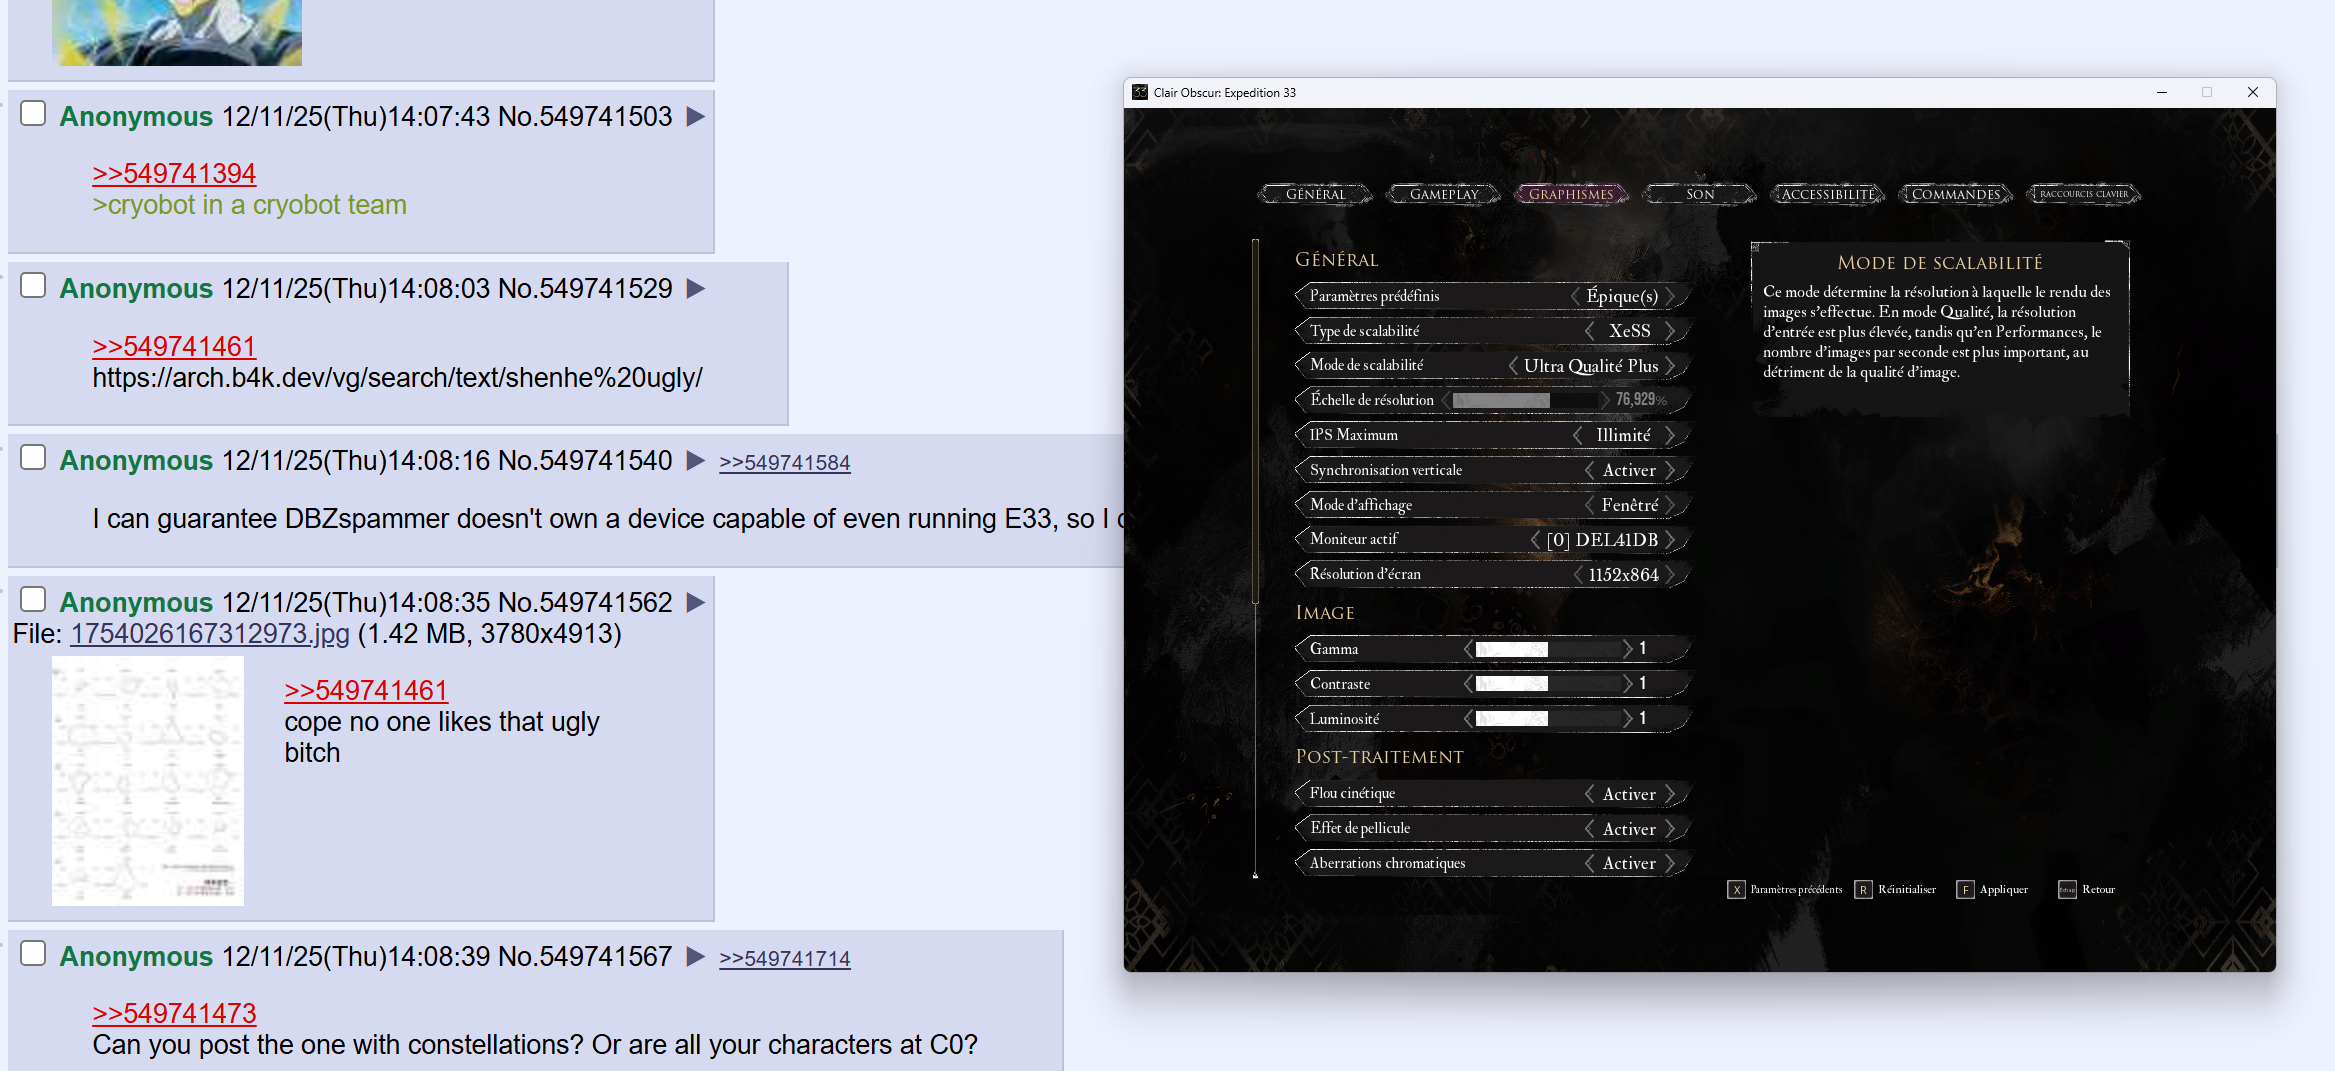This screenshot has height=1071, width=2335.
Task: Go to the Son tab
Action: [x=1700, y=195]
